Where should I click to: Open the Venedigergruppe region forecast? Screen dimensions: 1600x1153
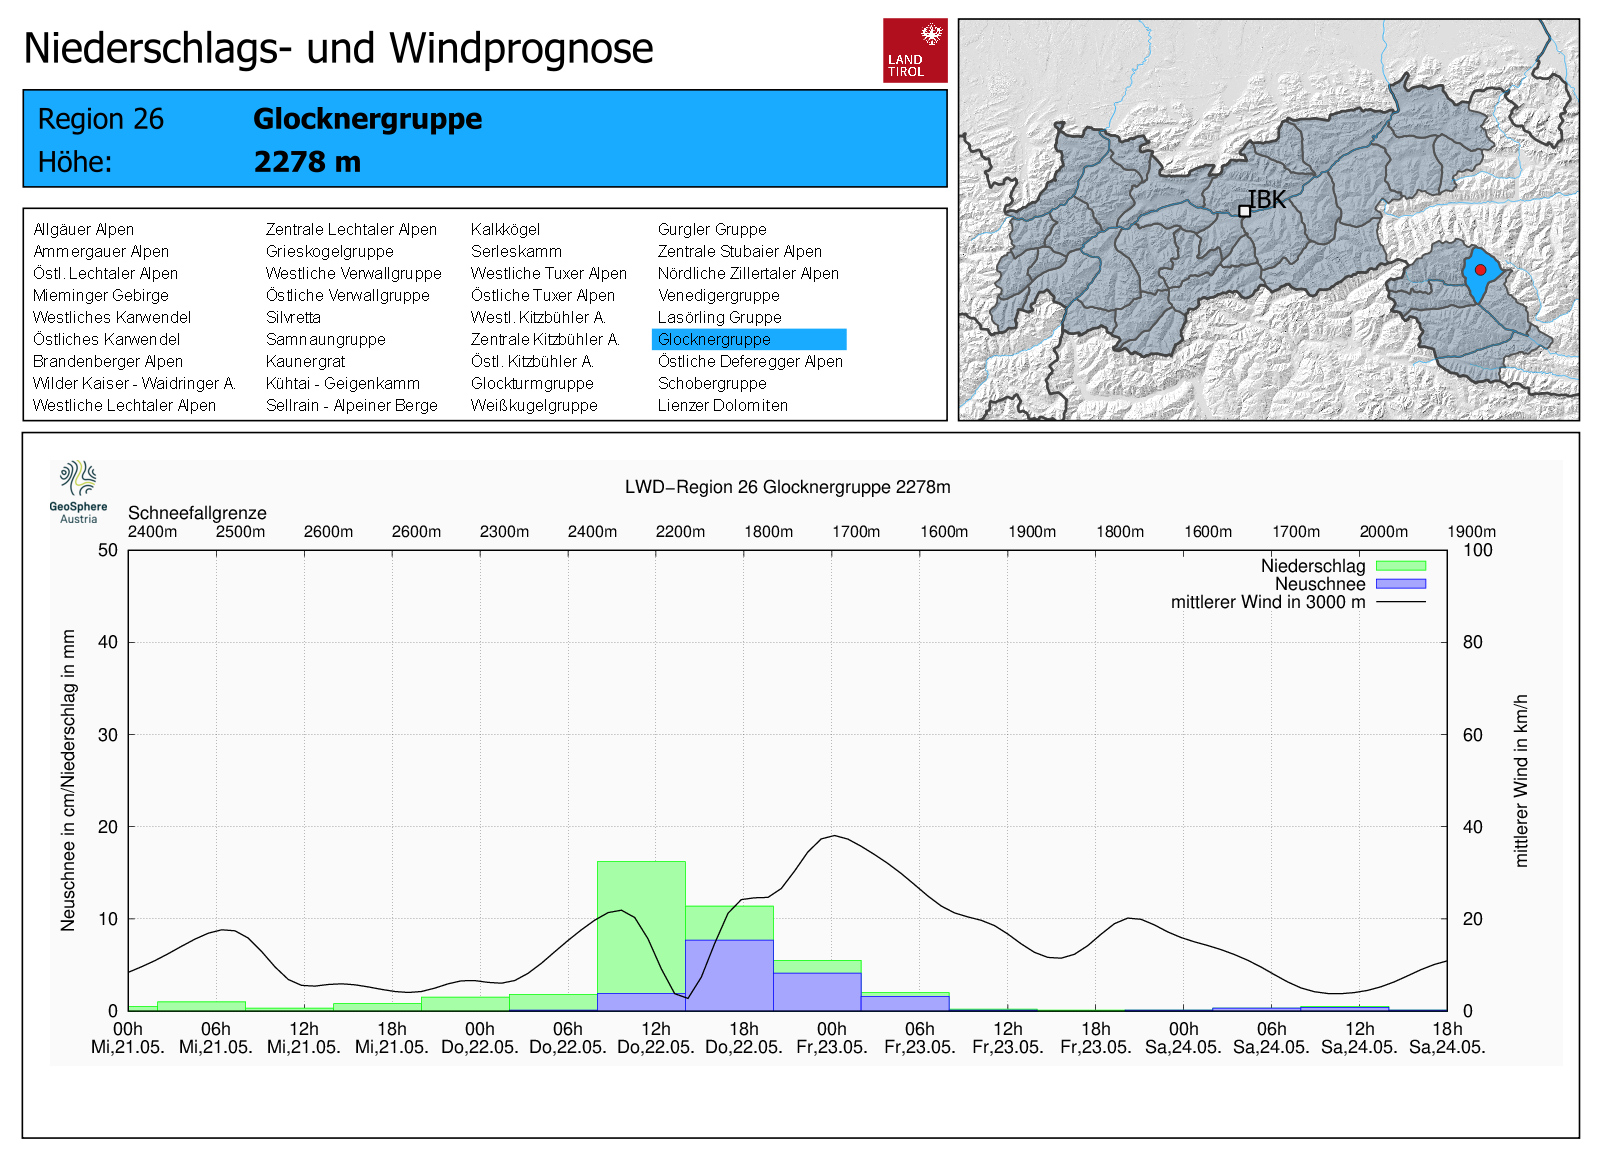click(x=718, y=295)
